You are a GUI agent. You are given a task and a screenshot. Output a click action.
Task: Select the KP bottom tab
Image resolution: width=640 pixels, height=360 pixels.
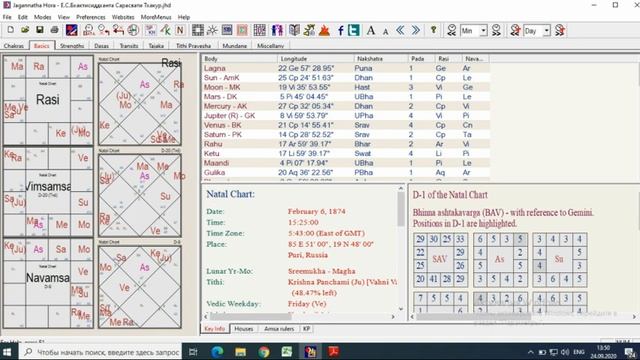(x=307, y=329)
